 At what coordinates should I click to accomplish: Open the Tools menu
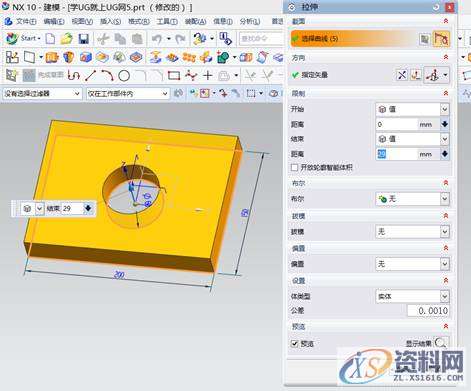click(x=167, y=22)
